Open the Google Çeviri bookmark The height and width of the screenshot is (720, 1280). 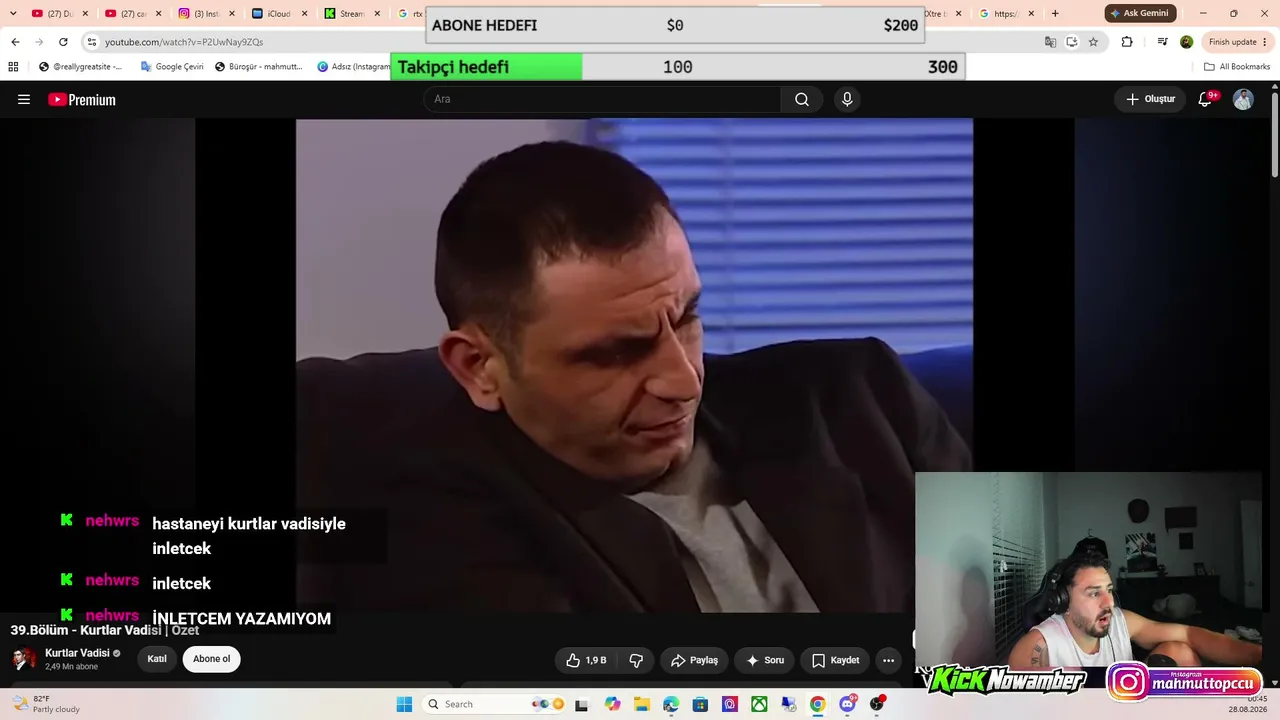click(172, 67)
